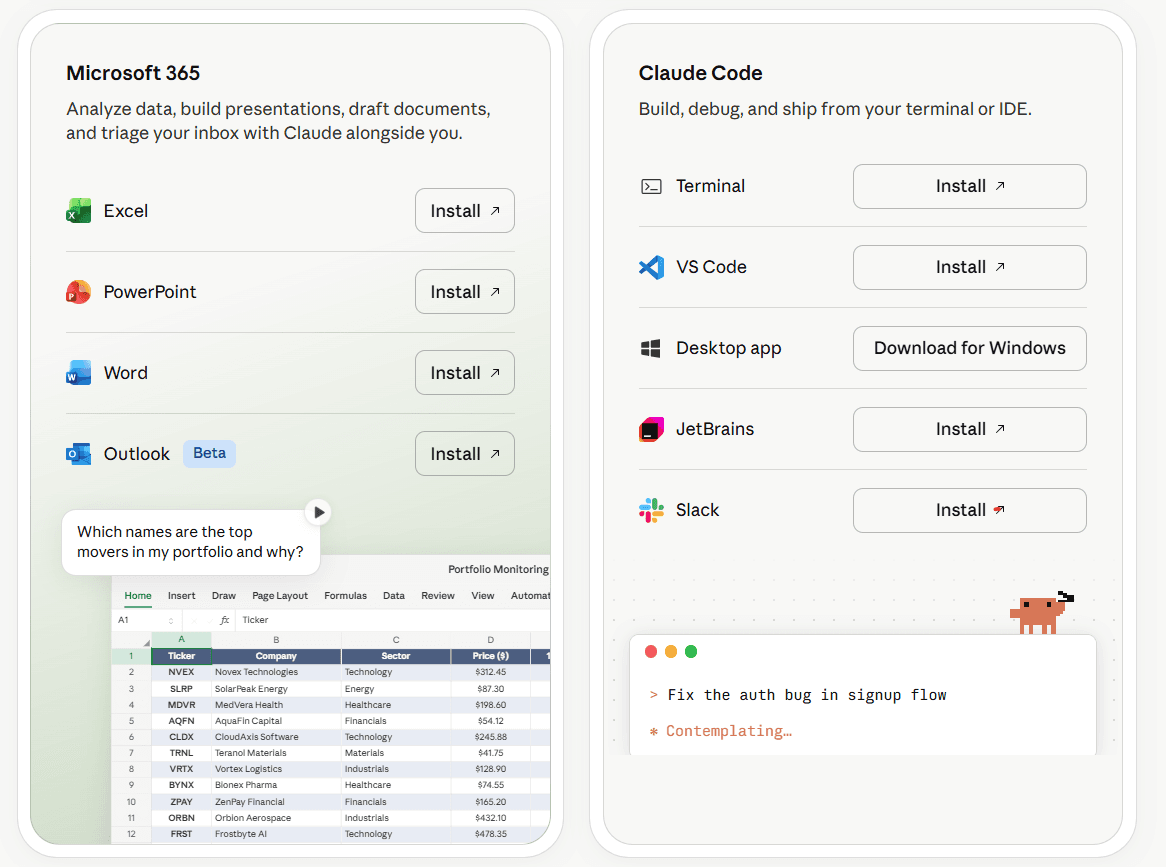1166x867 pixels.
Task: Click the formula bar showing Ticker
Action: pos(394,620)
